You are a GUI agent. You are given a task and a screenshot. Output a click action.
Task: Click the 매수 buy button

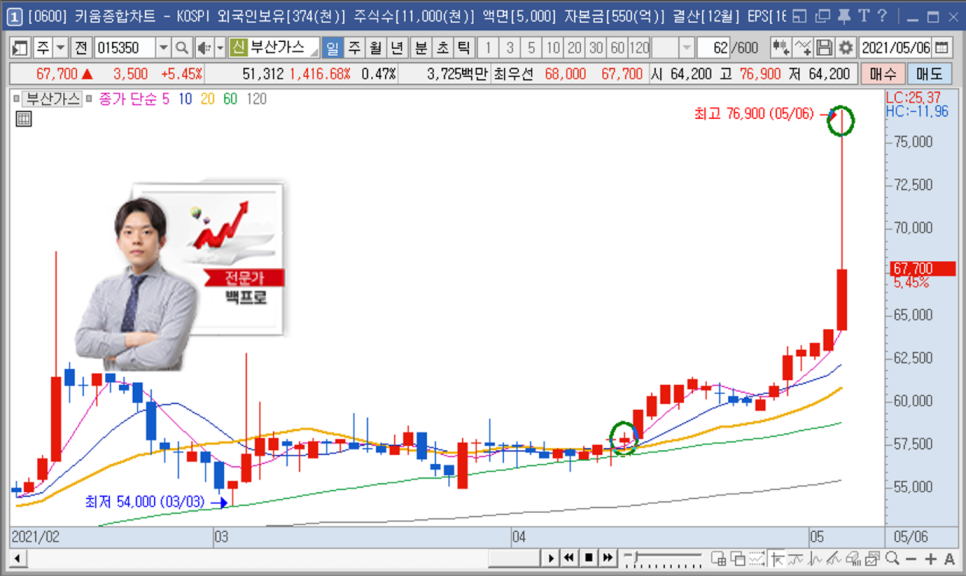882,75
